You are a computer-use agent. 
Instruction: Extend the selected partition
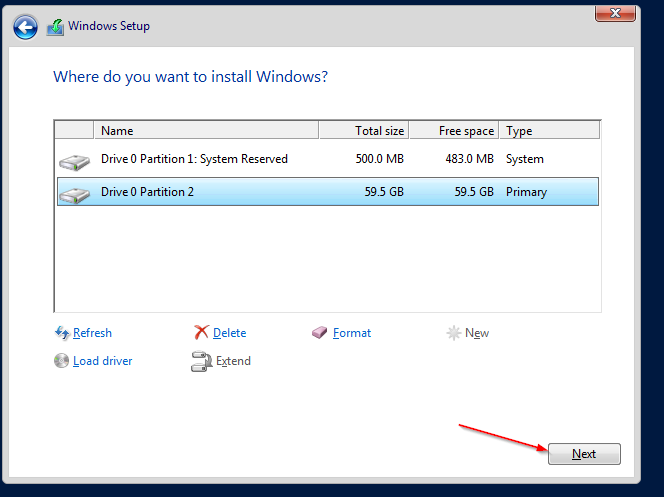[x=233, y=361]
